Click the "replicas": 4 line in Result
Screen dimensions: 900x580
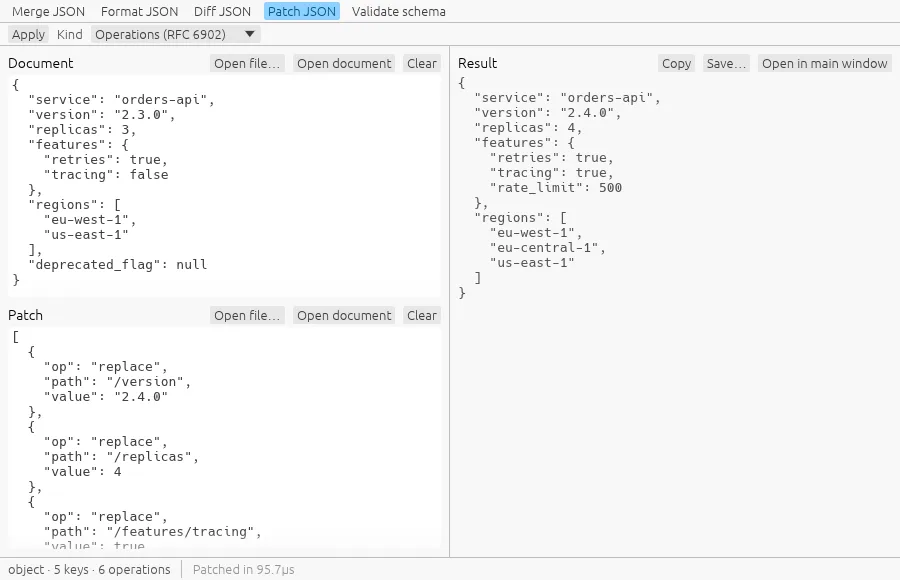pos(528,127)
